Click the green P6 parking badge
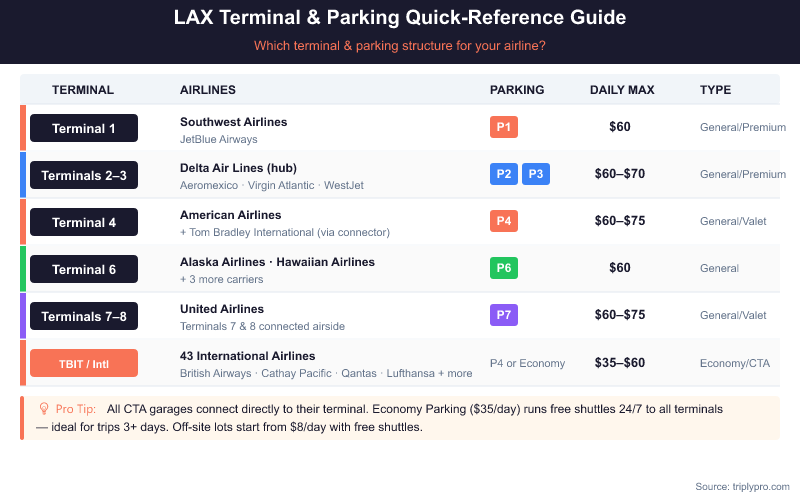This screenshot has height=500, width=800. tap(504, 269)
